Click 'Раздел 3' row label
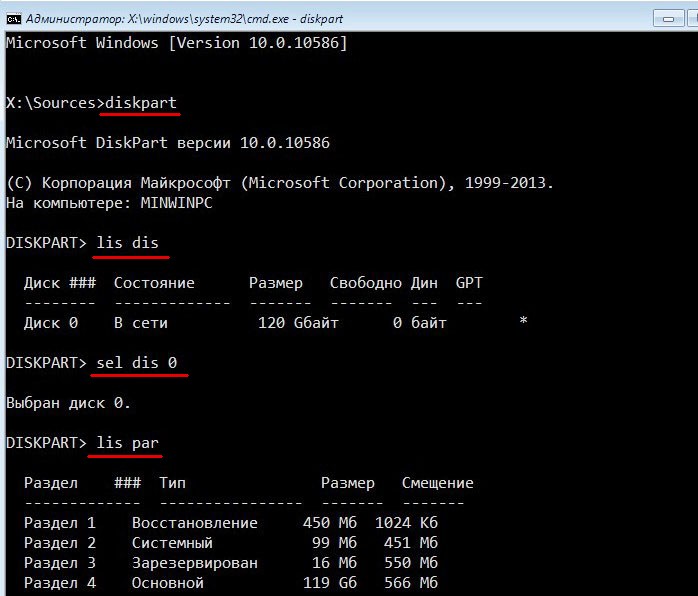 60,563
